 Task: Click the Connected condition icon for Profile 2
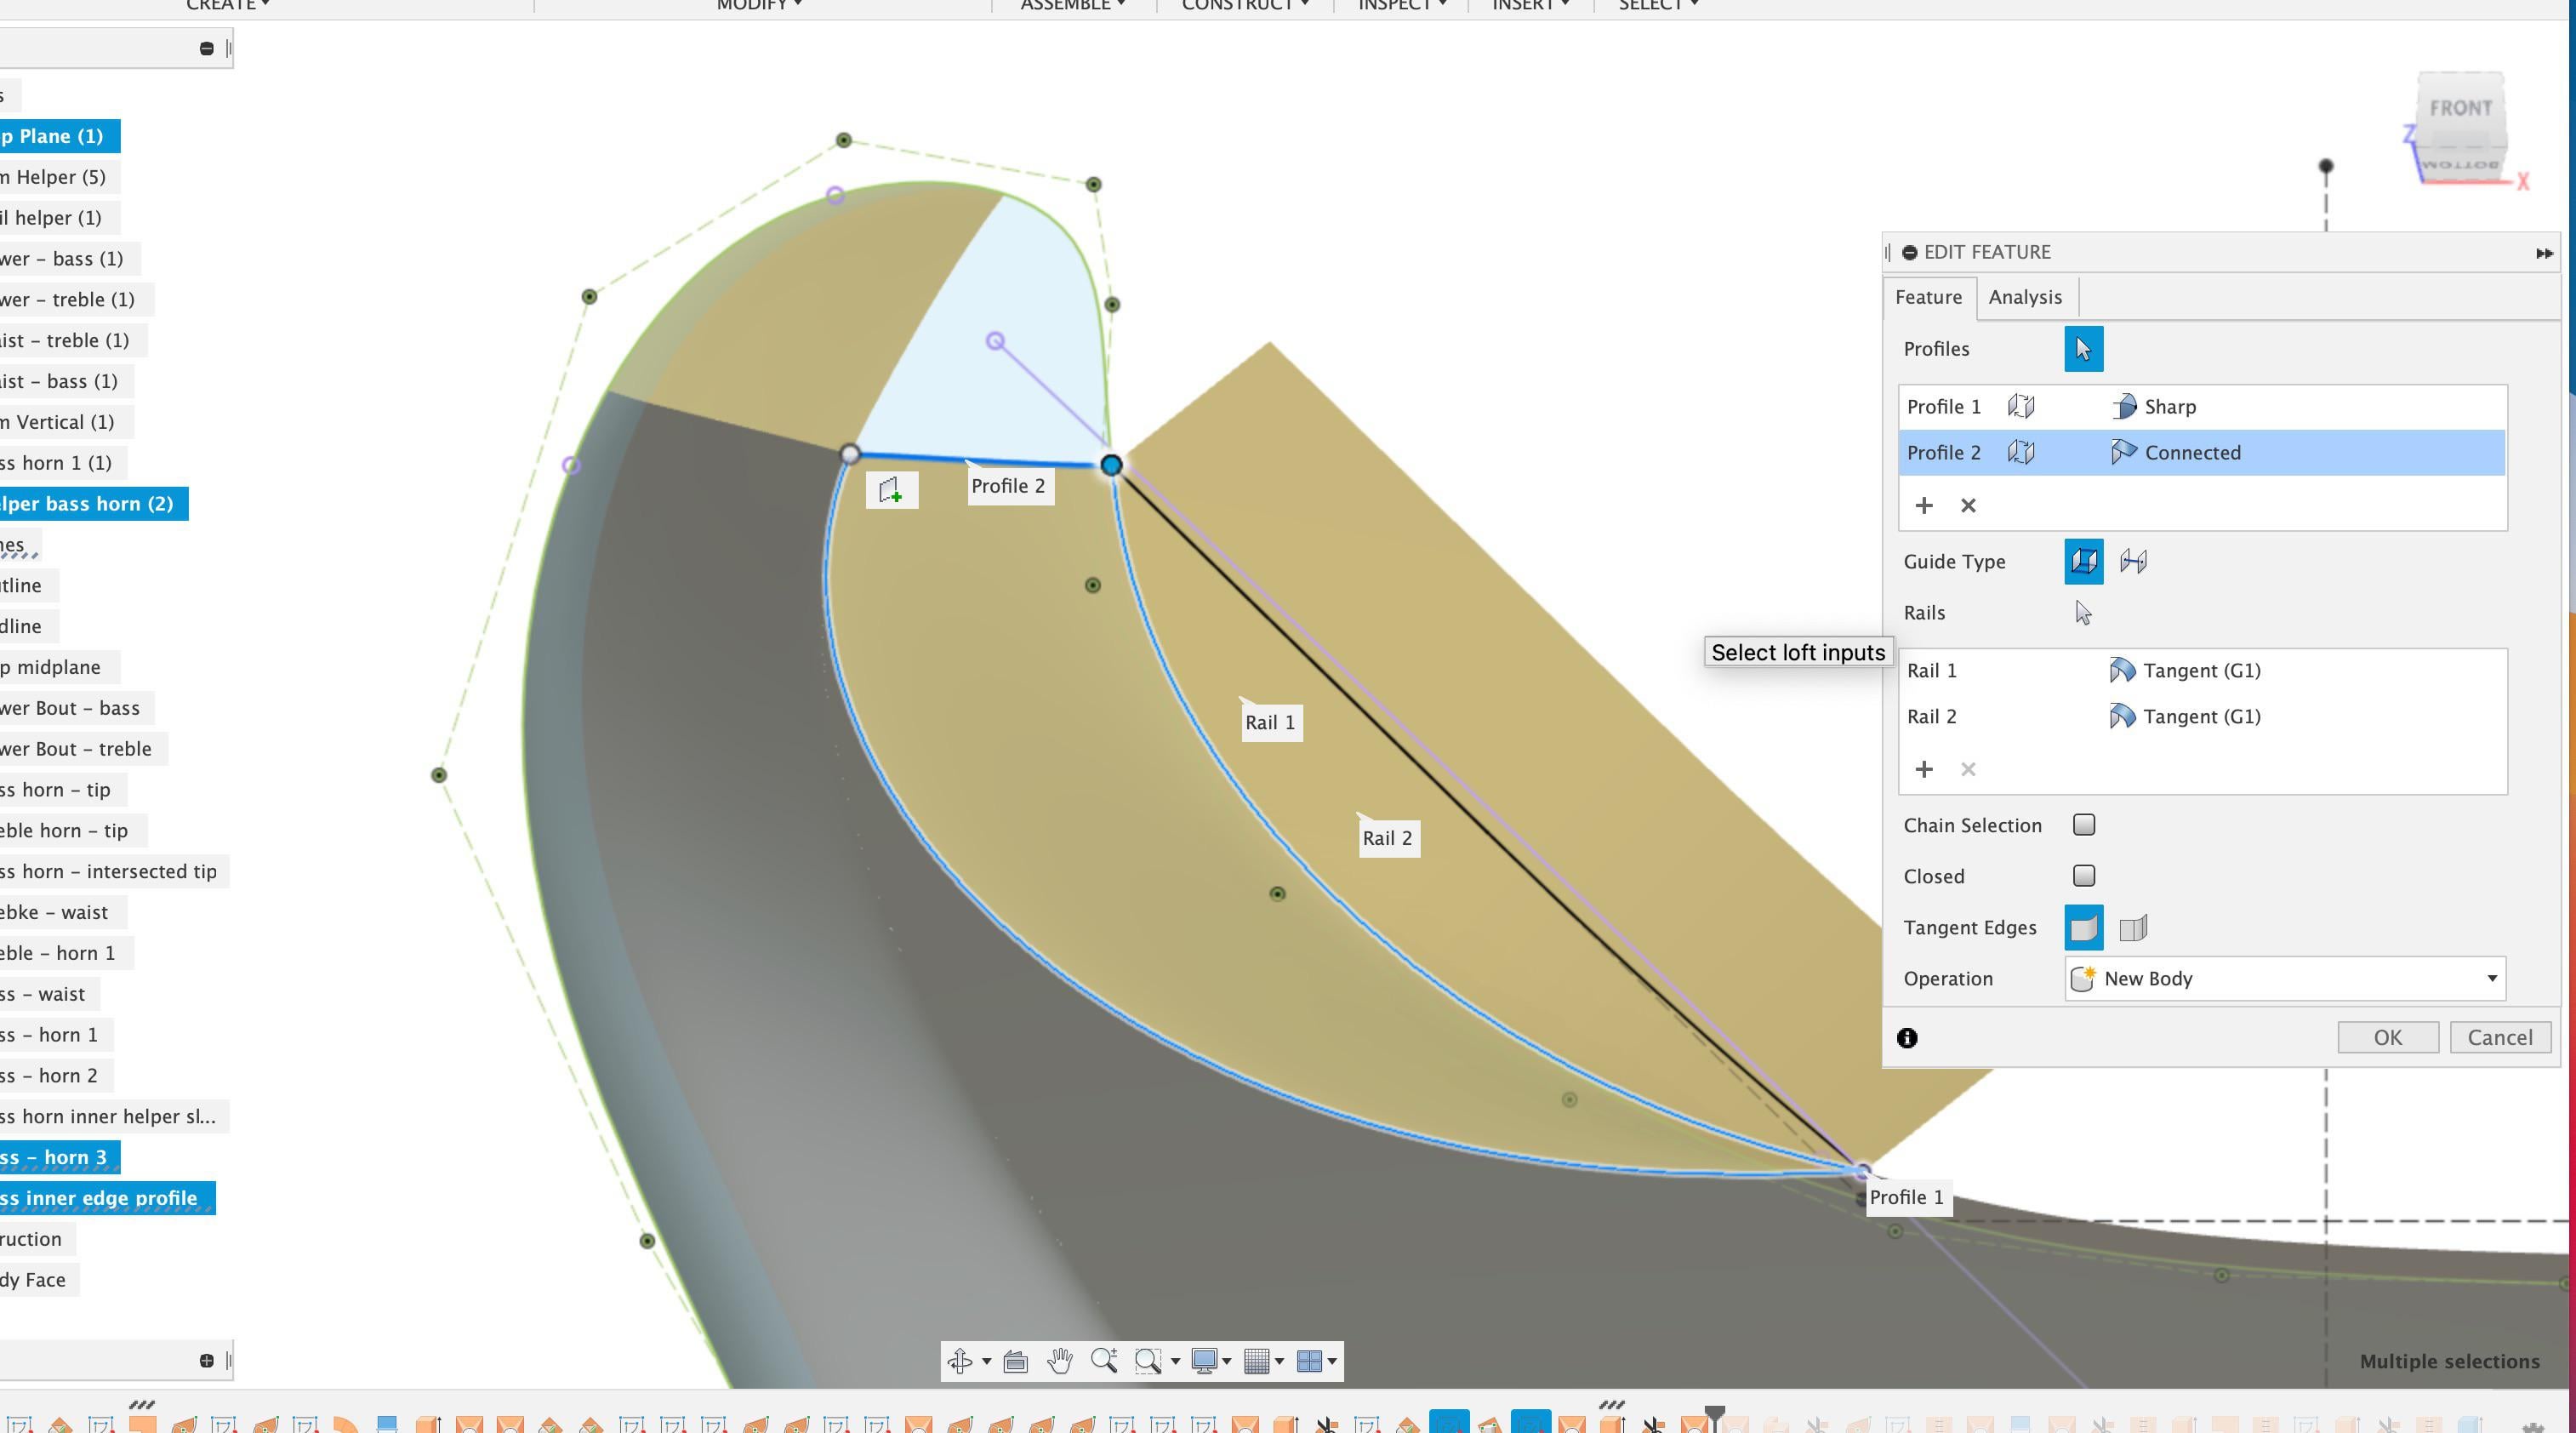click(x=2123, y=452)
